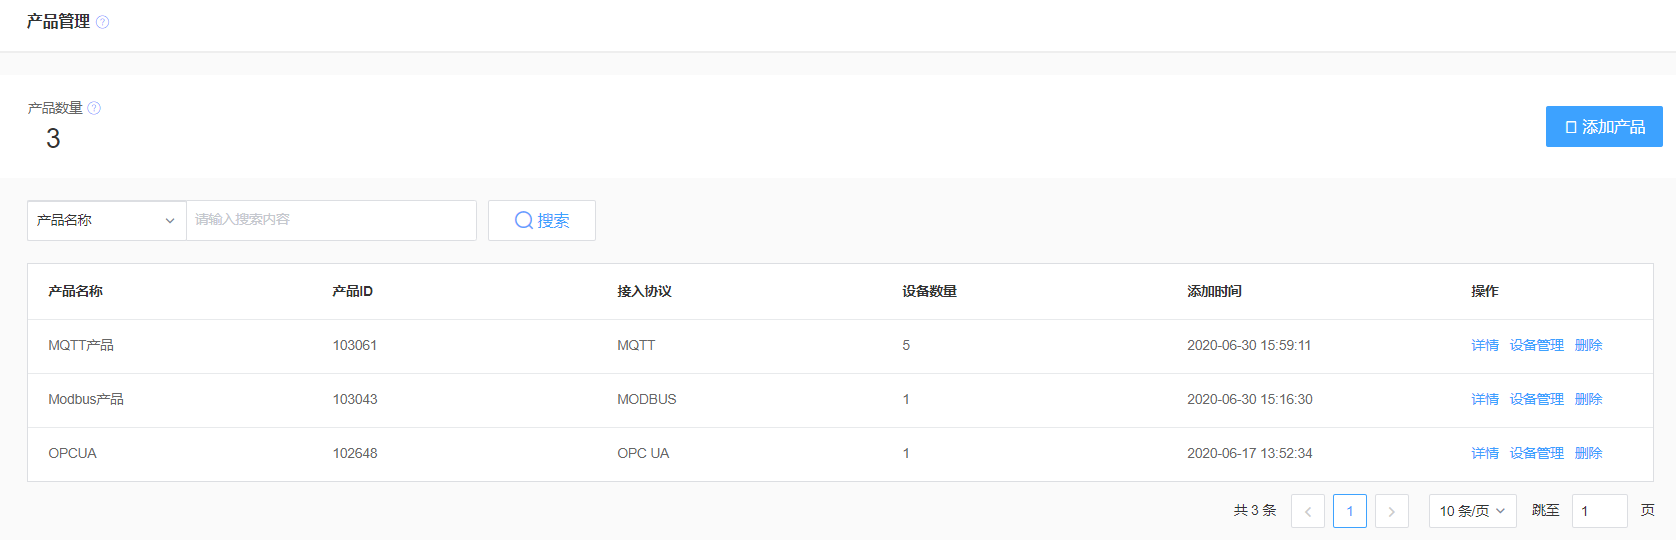Click device count 5 in MQTT产品 row
The width and height of the screenshot is (1676, 540).
906,345
